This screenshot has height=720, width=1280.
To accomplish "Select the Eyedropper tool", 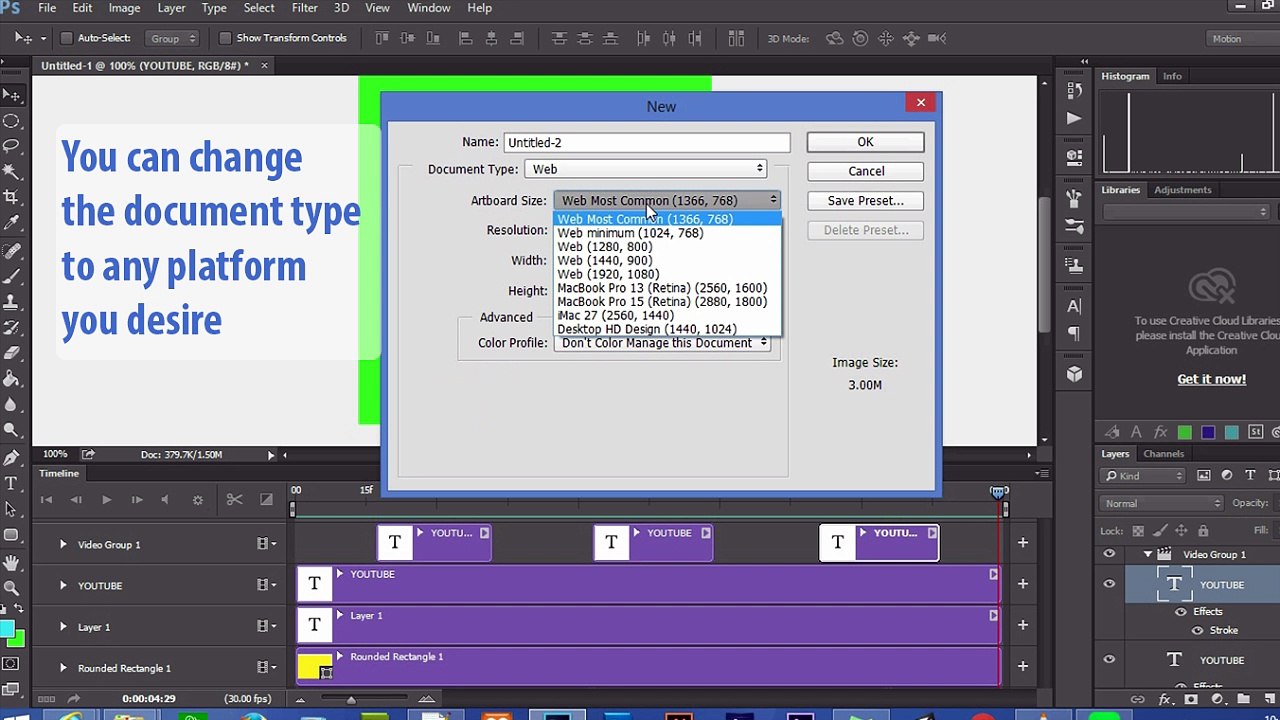I will (12, 224).
